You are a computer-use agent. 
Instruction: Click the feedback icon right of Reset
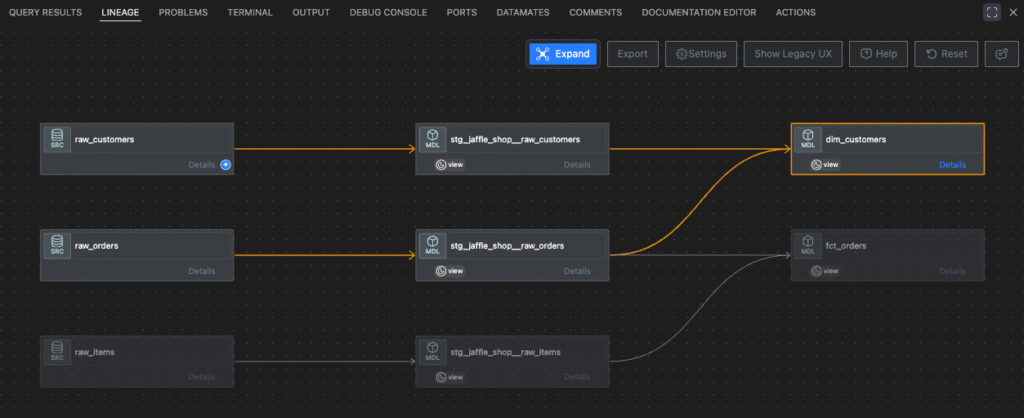pos(1001,54)
